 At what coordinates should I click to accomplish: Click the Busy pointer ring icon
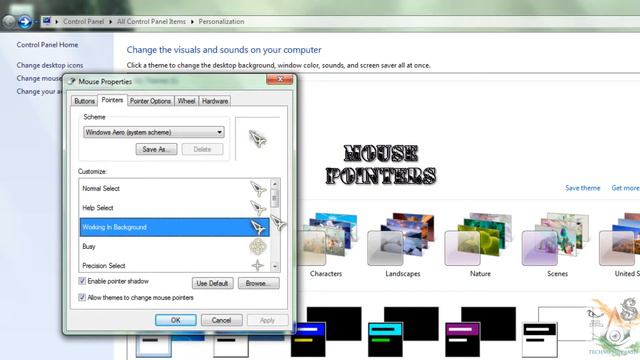[x=258, y=247]
